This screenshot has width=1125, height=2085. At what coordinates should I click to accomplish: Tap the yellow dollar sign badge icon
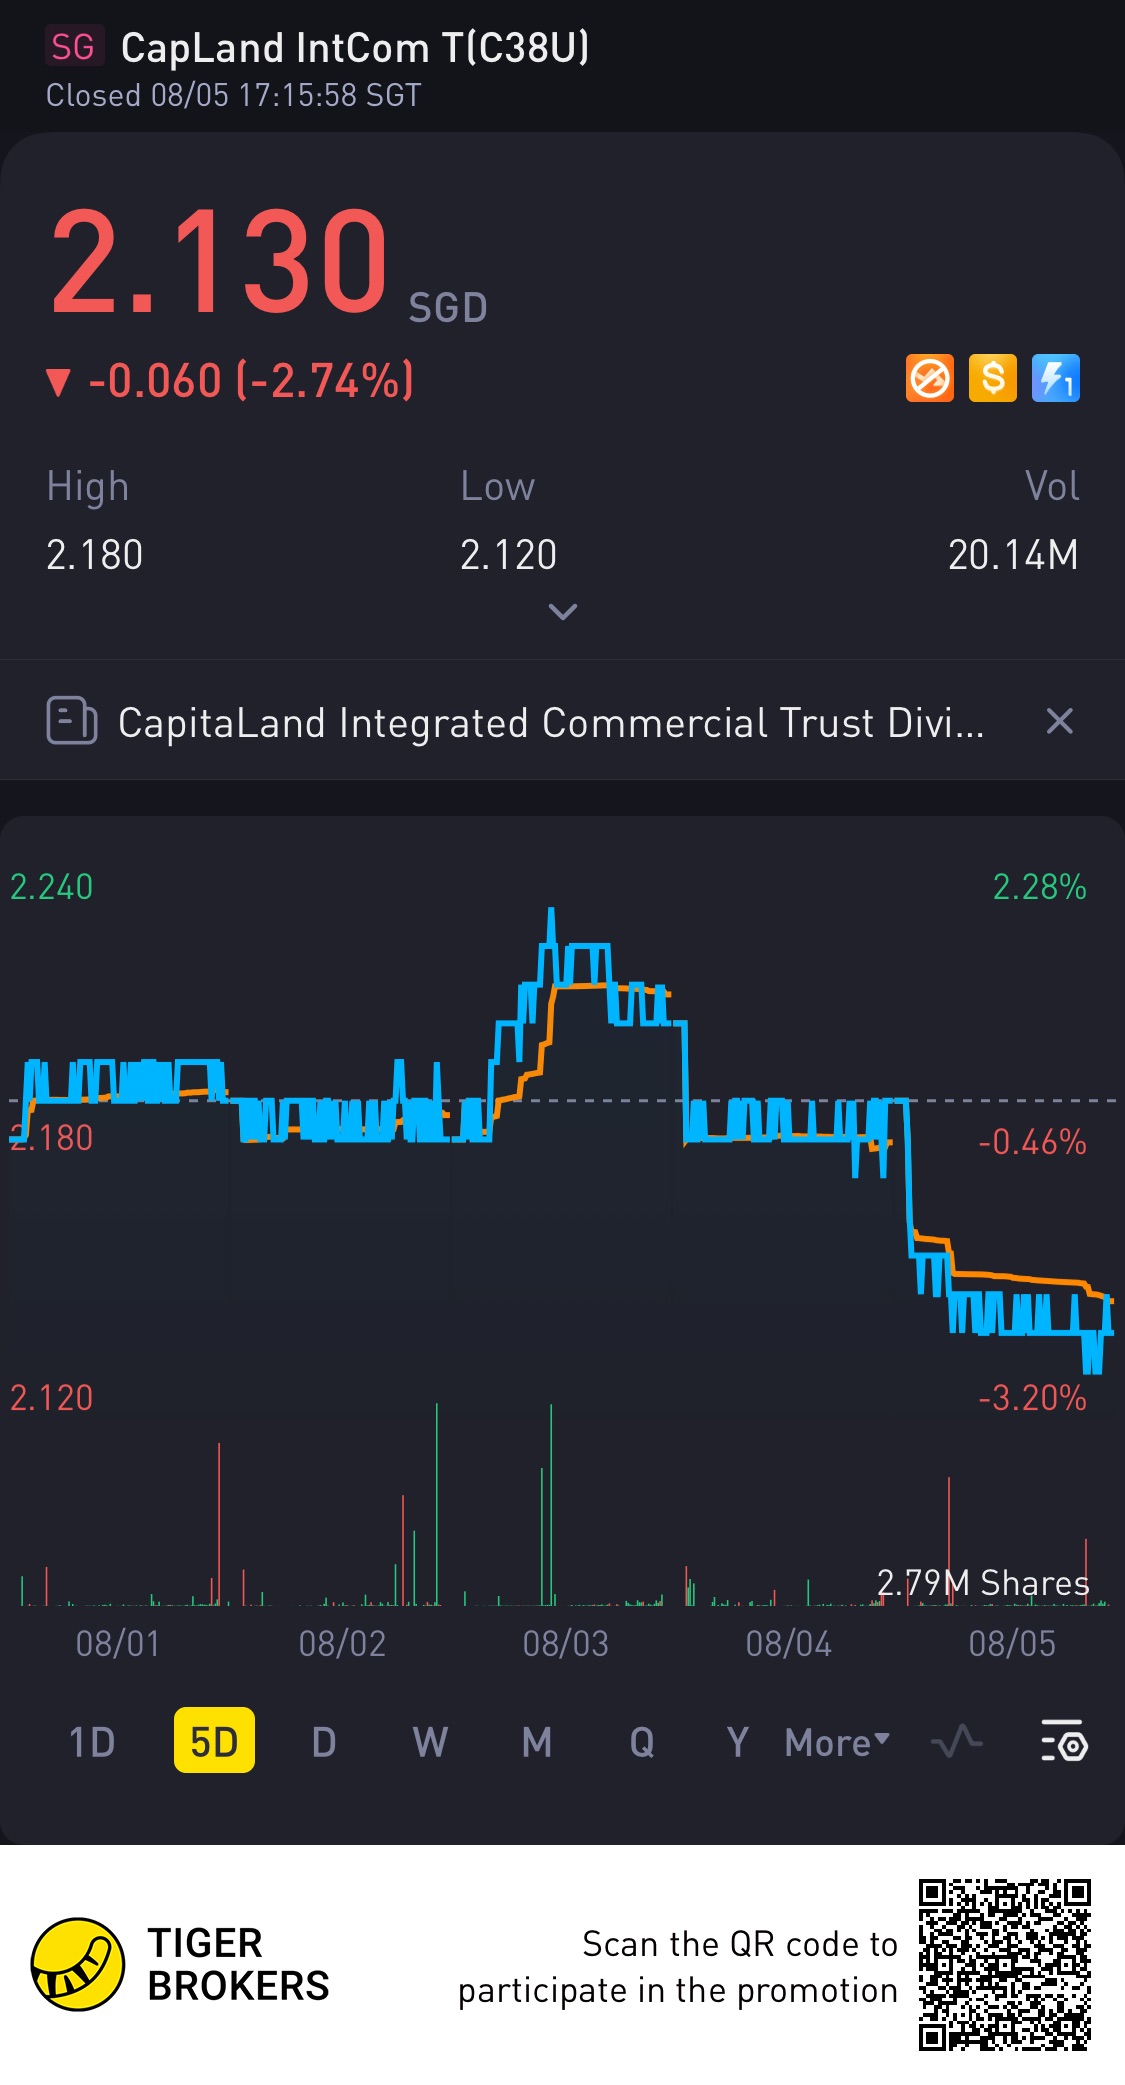tap(992, 379)
